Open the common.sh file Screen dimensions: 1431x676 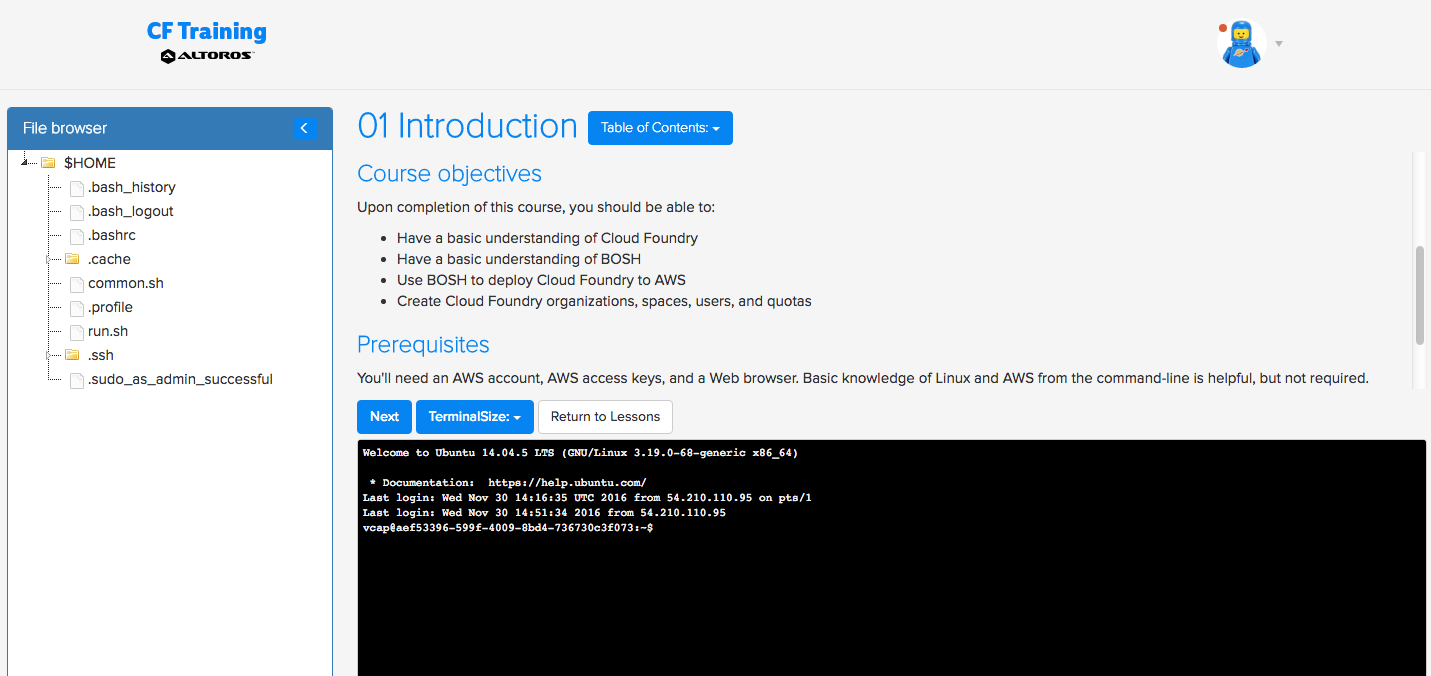click(126, 283)
